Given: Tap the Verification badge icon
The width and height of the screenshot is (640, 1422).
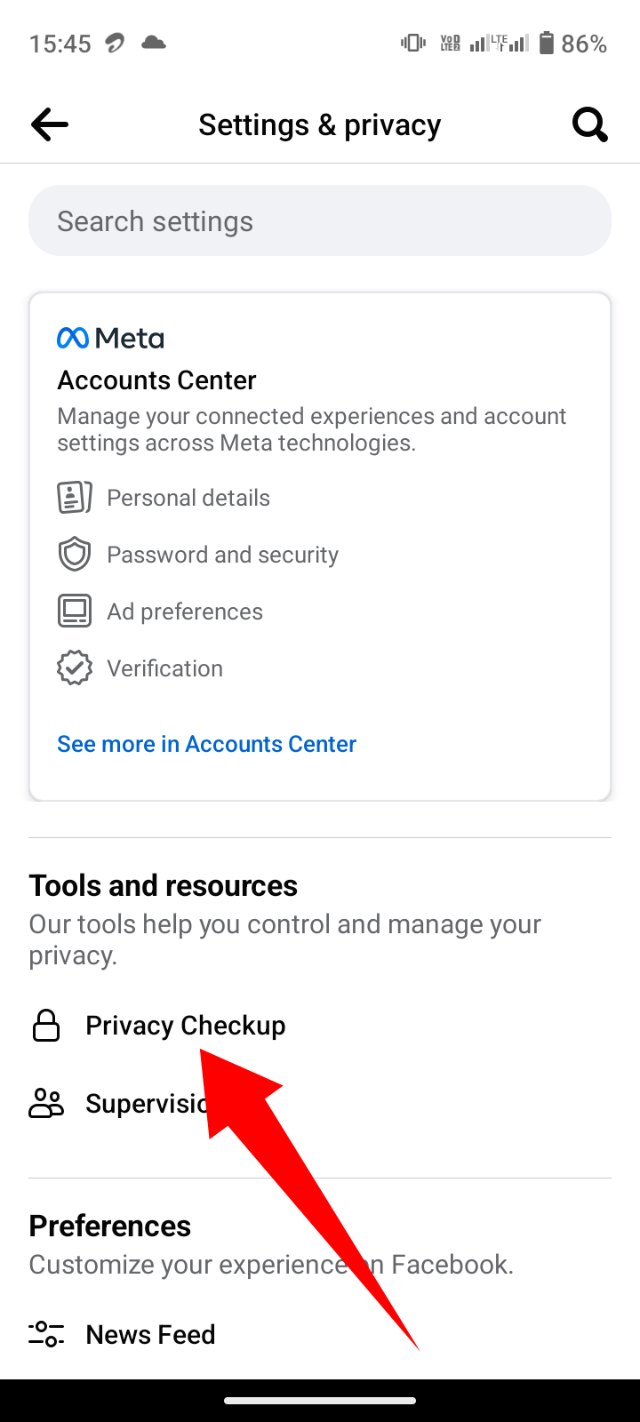Looking at the screenshot, I should [x=75, y=669].
